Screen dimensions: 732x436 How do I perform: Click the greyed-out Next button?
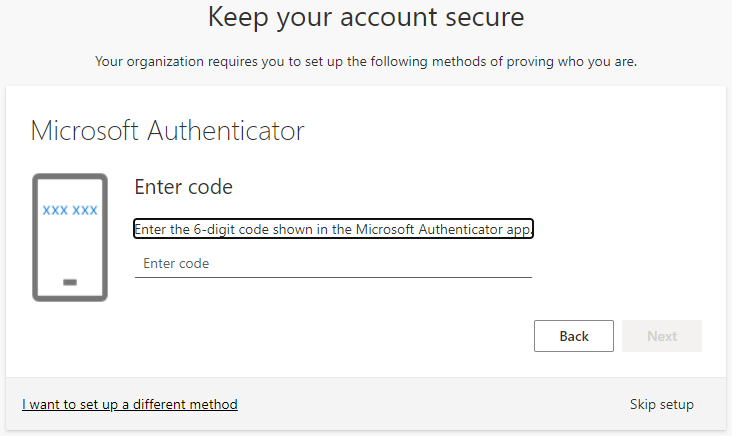[x=661, y=336]
